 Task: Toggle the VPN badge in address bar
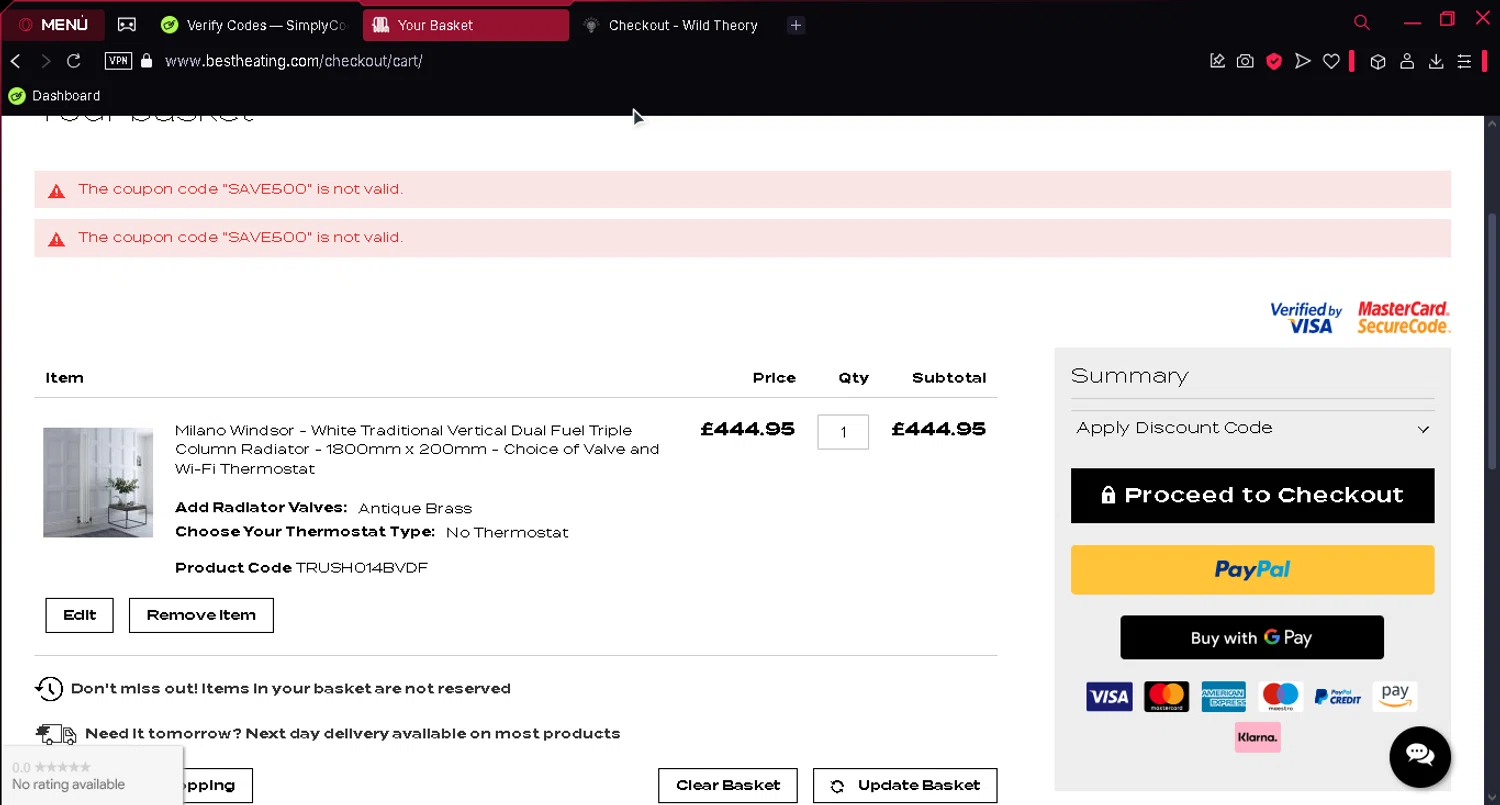click(x=118, y=61)
